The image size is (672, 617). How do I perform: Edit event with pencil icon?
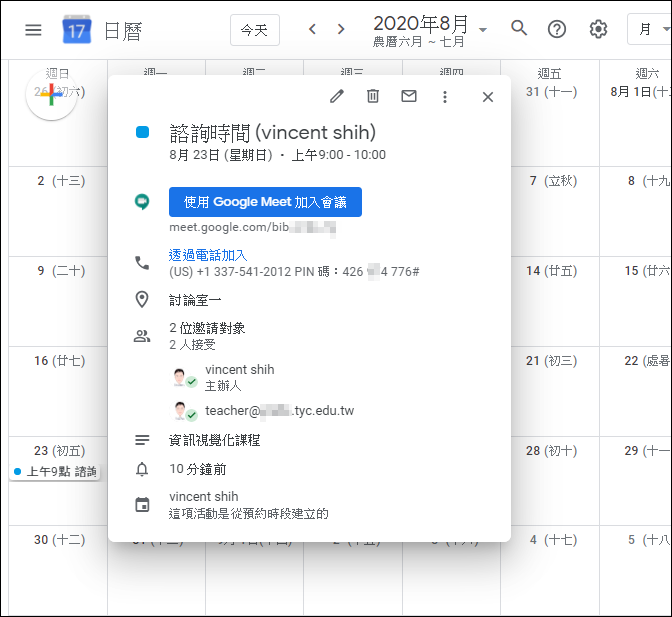[x=337, y=96]
